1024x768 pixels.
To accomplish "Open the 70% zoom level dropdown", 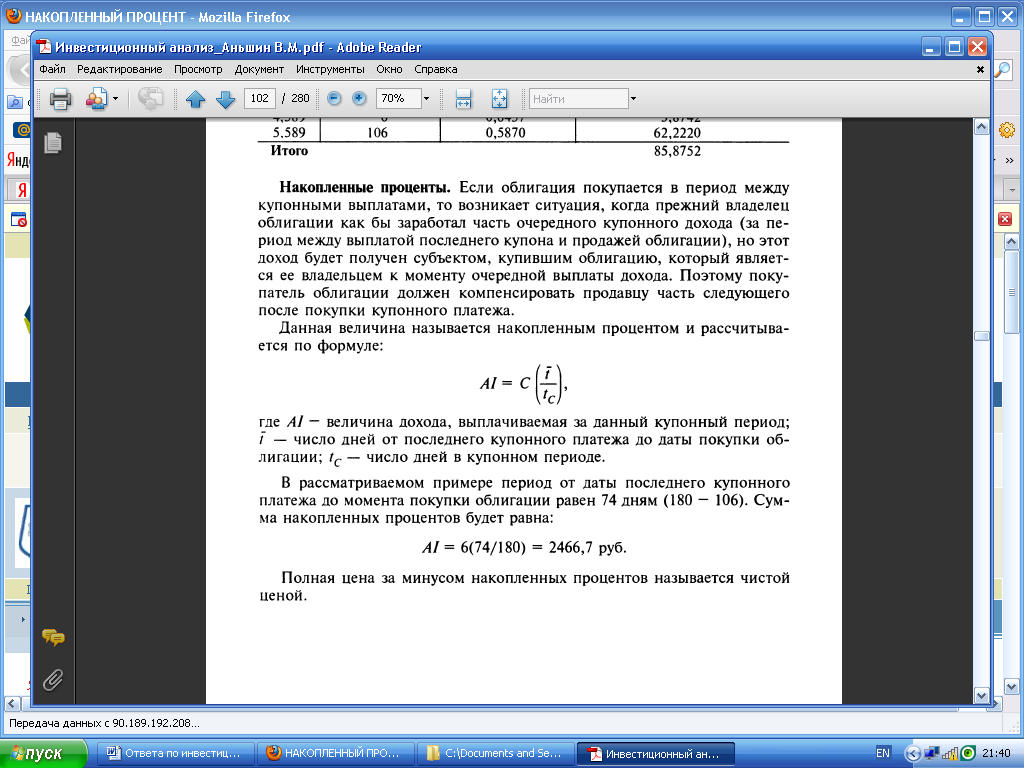I will click(x=426, y=99).
